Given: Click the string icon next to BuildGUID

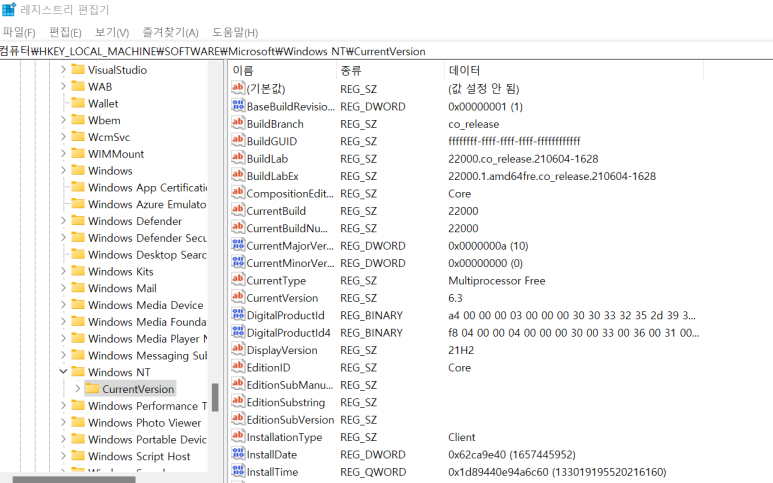Looking at the screenshot, I should pos(238,140).
